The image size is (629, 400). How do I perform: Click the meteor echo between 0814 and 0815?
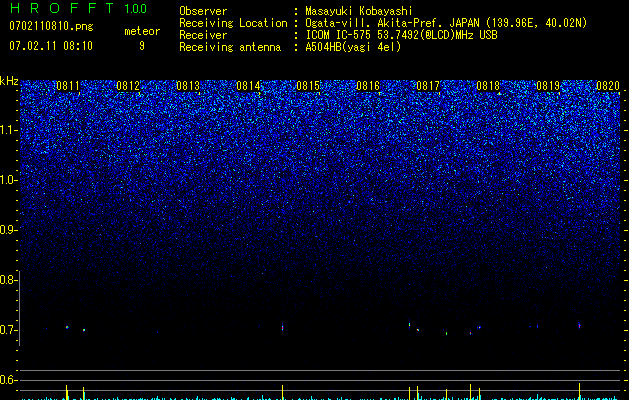282,327
